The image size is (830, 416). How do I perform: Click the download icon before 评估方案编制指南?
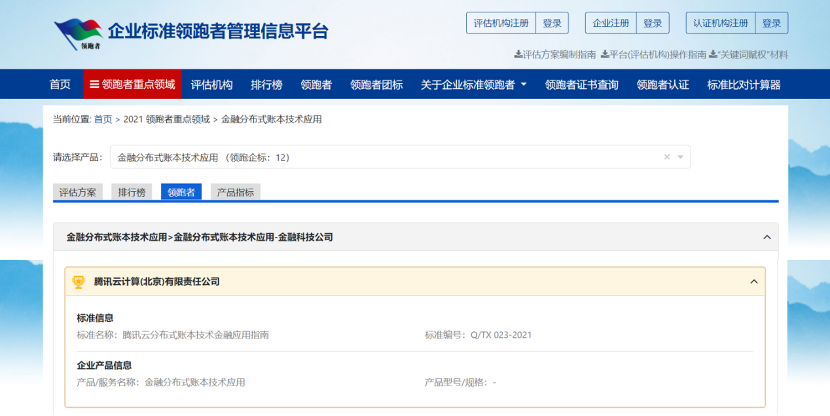click(518, 55)
